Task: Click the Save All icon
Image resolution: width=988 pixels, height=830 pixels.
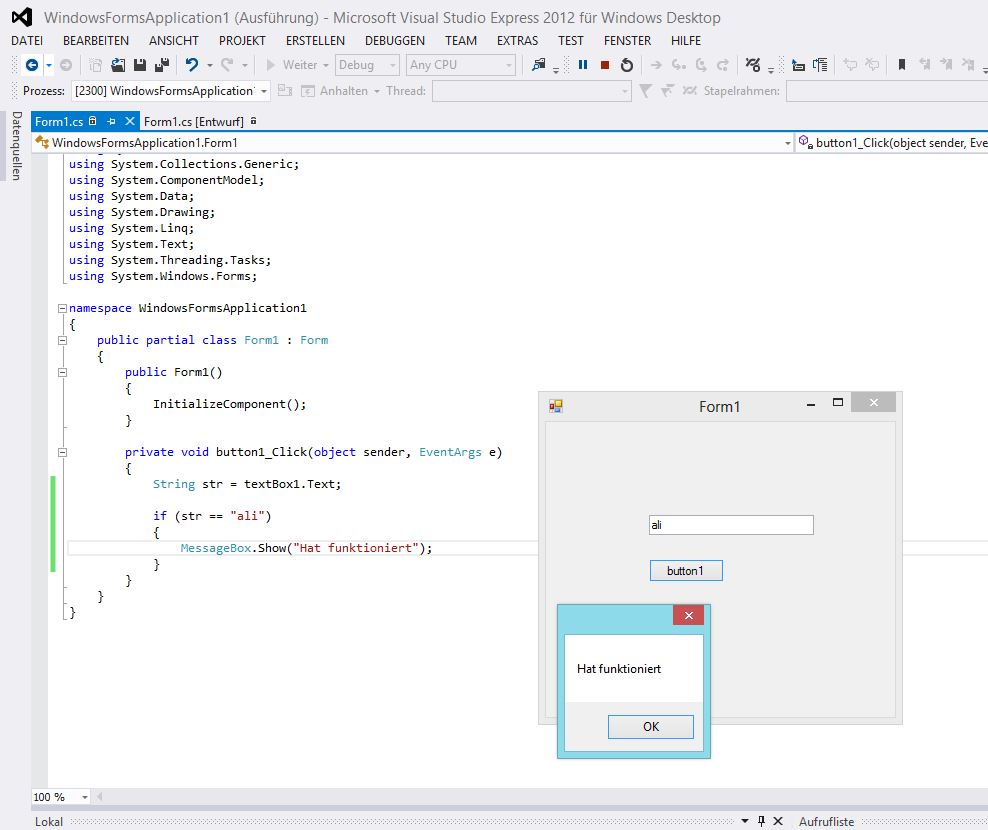Action: click(160, 65)
